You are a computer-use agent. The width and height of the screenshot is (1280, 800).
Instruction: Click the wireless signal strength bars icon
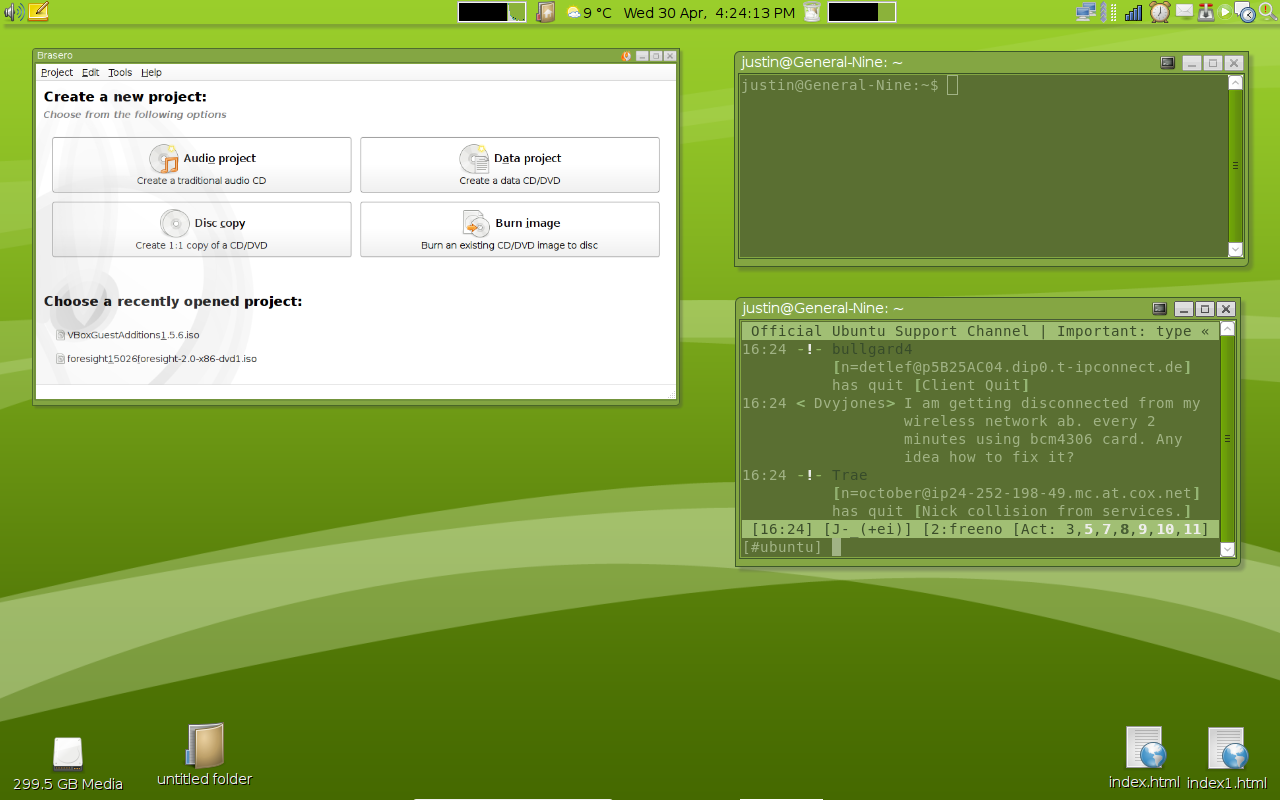click(1134, 12)
